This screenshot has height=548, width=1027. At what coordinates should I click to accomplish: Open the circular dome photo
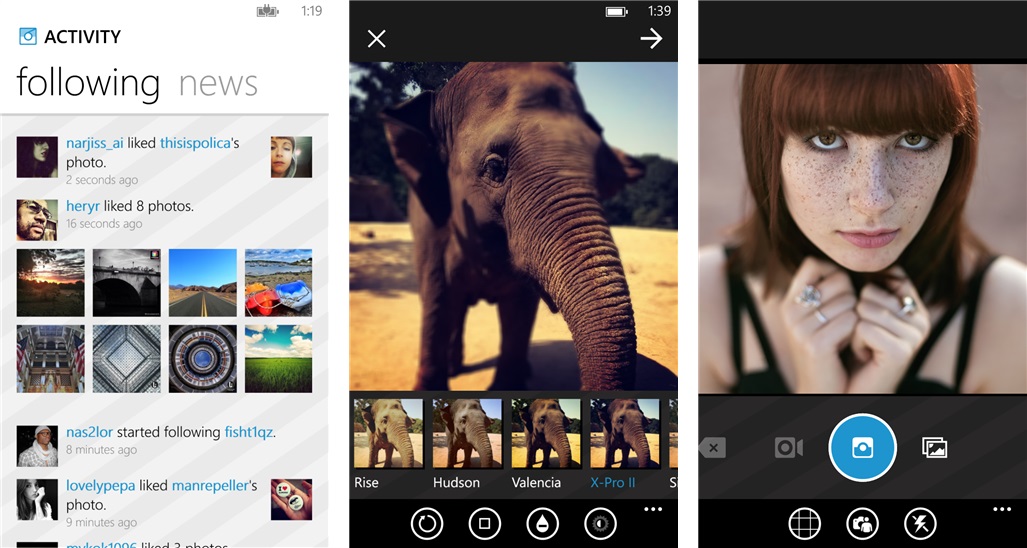click(x=203, y=359)
